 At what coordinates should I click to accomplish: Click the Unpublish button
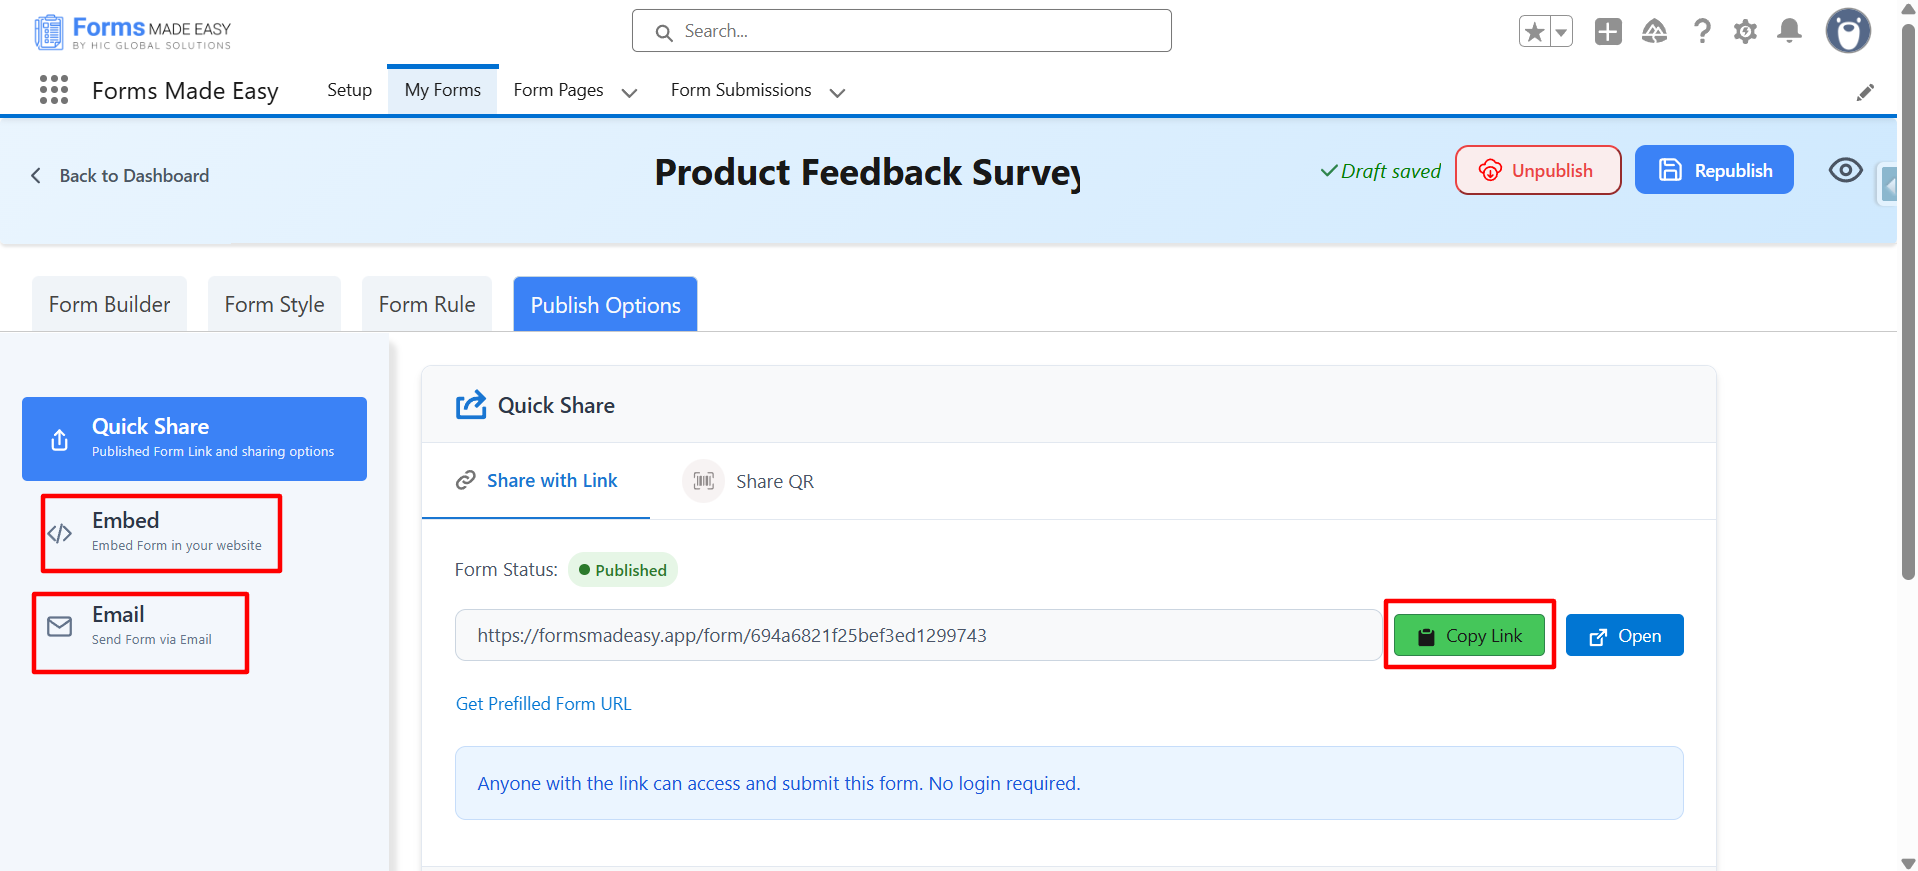pyautogui.click(x=1537, y=170)
